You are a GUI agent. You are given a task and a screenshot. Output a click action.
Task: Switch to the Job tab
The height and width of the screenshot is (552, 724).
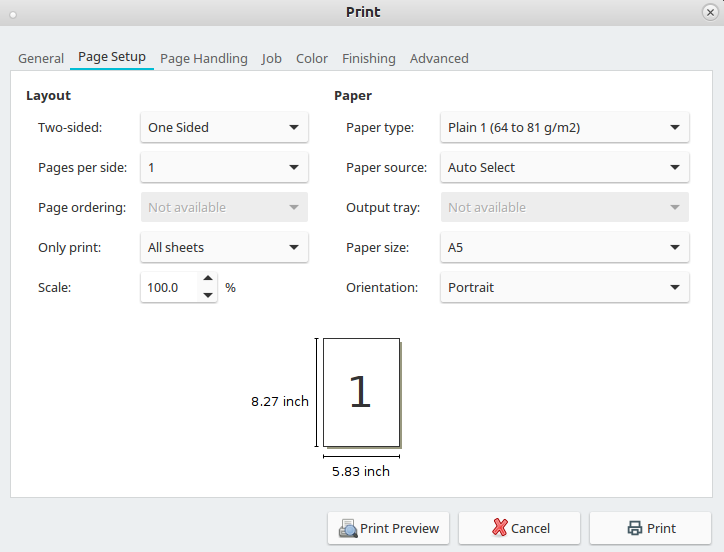click(272, 58)
